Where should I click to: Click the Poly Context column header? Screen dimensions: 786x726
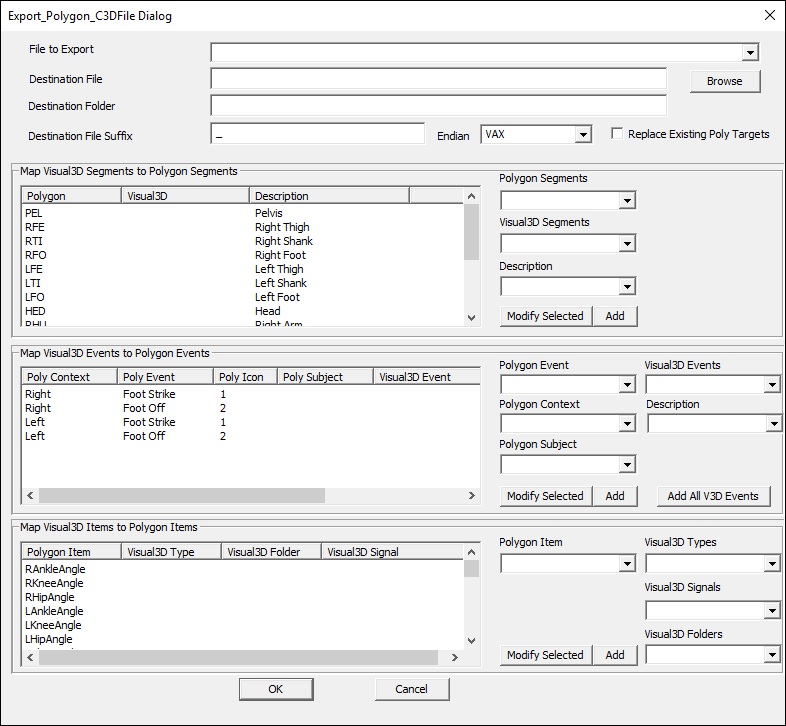pyautogui.click(x=69, y=377)
